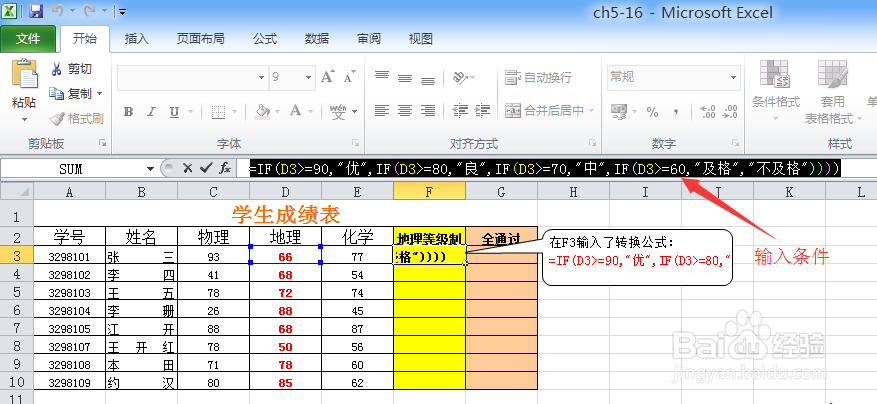Click the top align icon
This screenshot has width=877, height=404.
click(382, 77)
